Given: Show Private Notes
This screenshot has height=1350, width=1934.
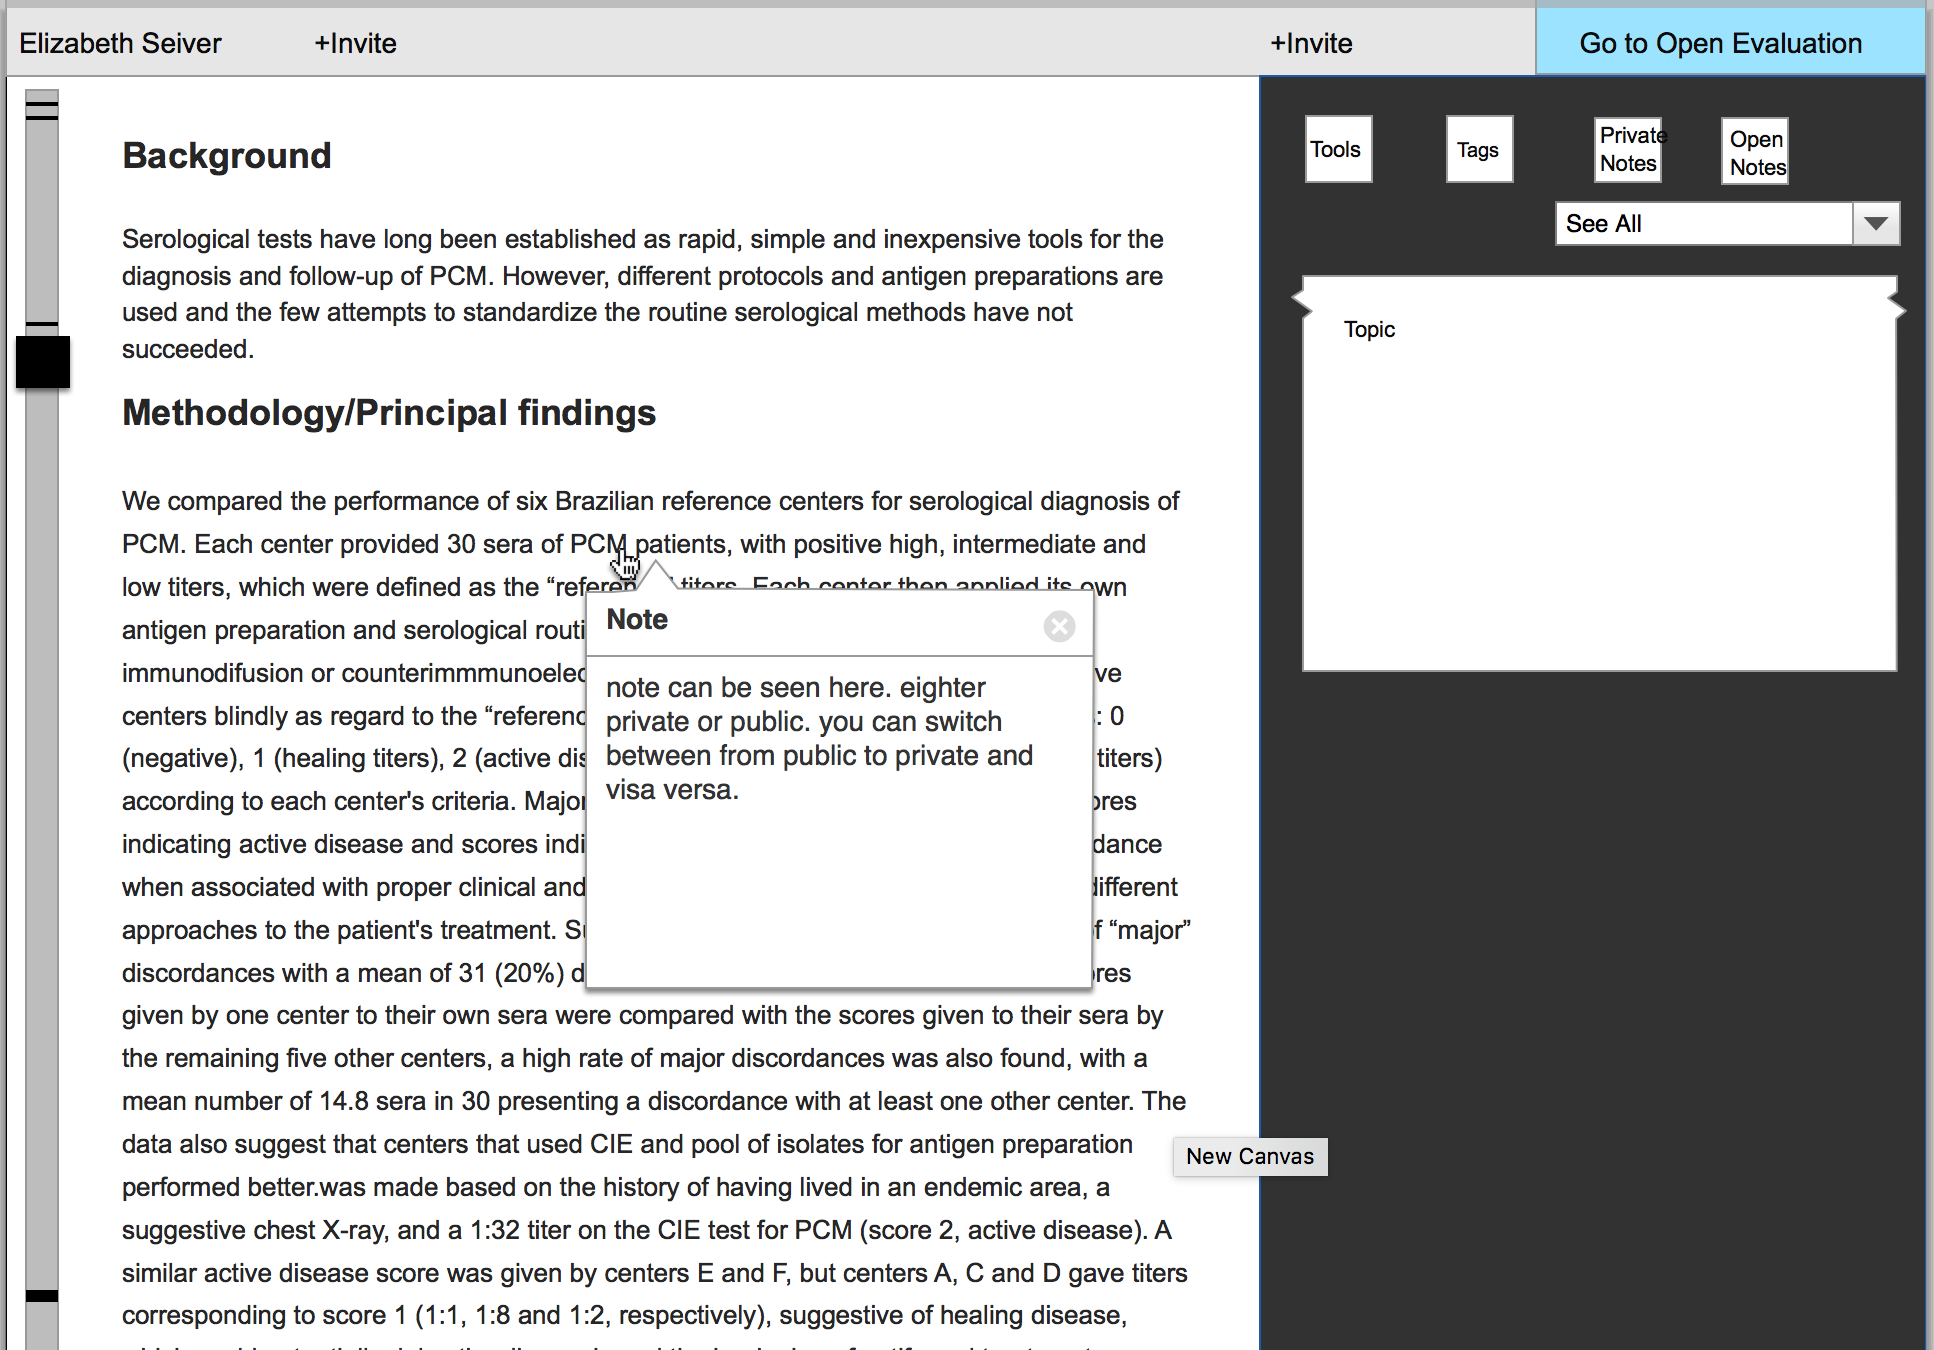Looking at the screenshot, I should [x=1628, y=149].
